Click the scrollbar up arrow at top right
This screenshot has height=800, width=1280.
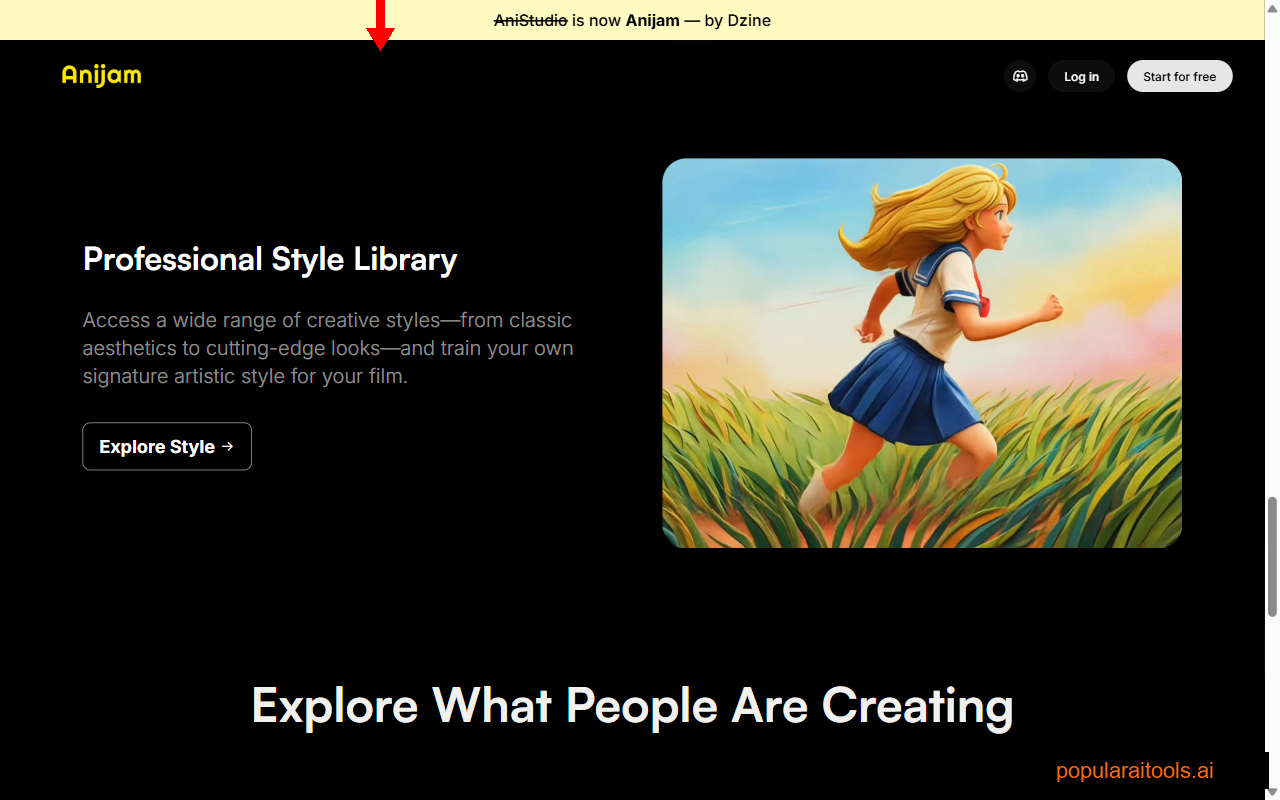[x=1271, y=8]
